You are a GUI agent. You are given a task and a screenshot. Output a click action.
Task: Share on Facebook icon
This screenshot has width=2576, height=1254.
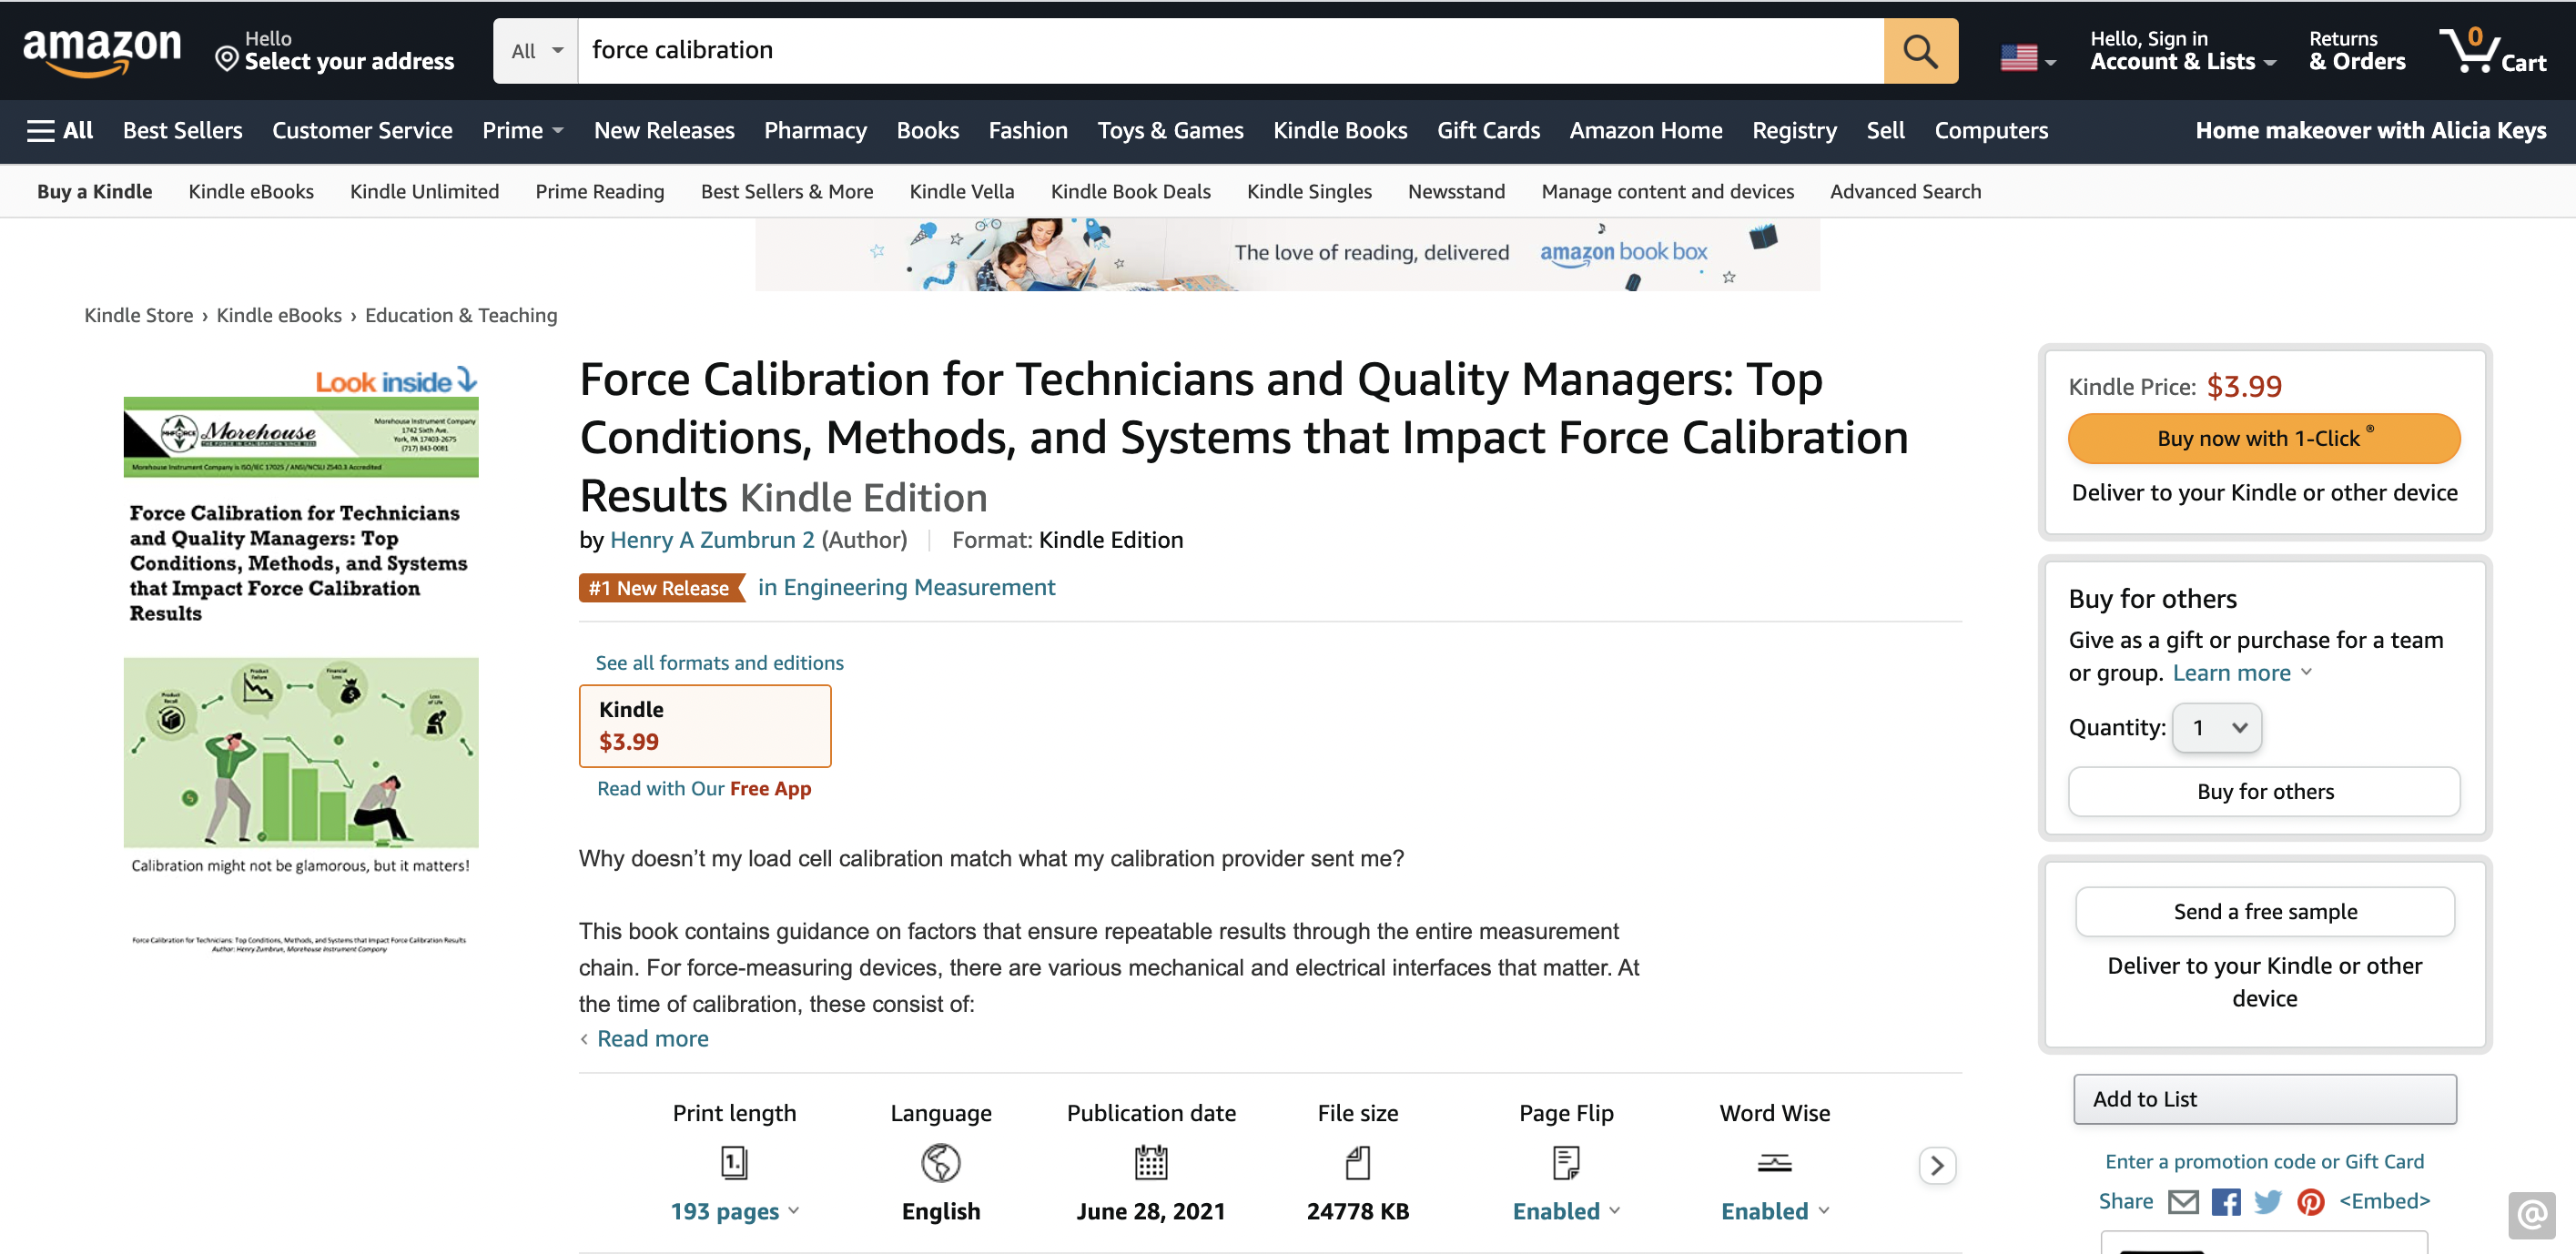point(2226,1201)
